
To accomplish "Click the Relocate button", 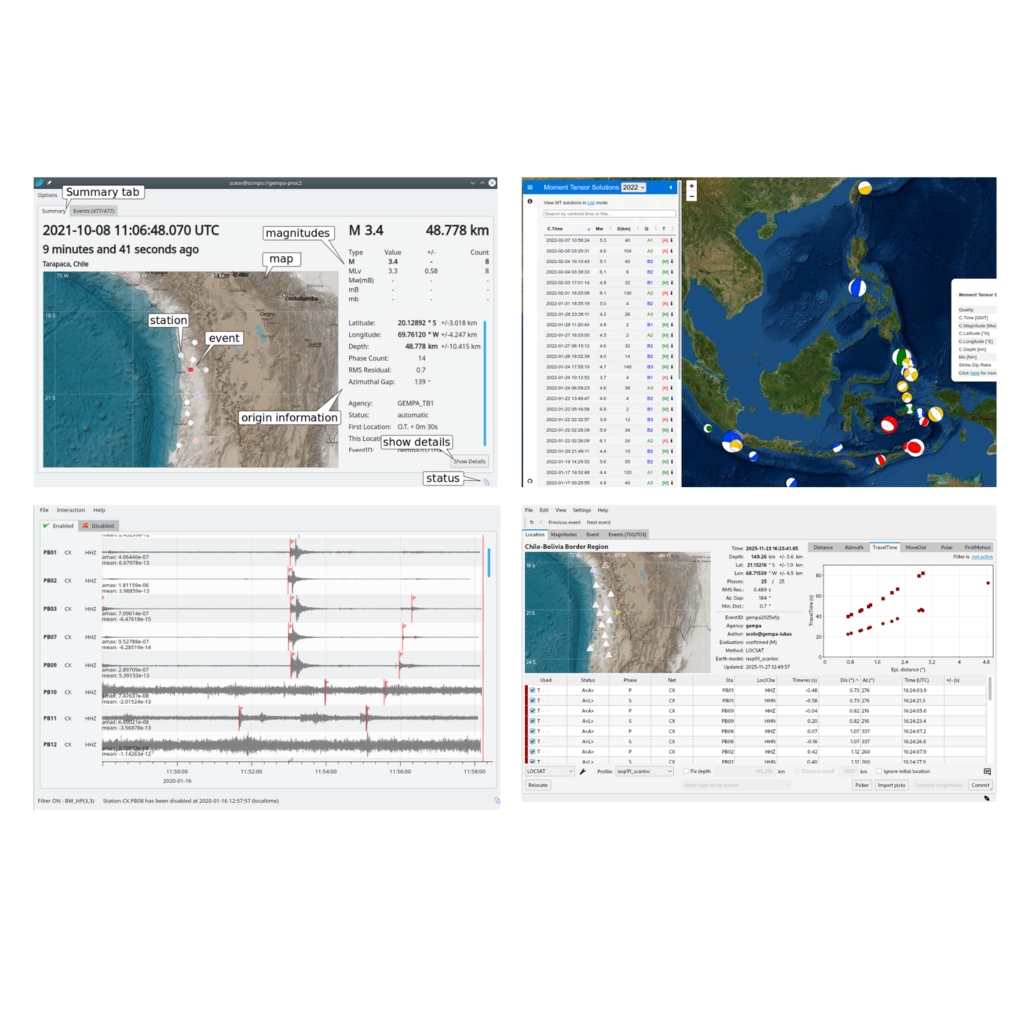I will point(538,786).
